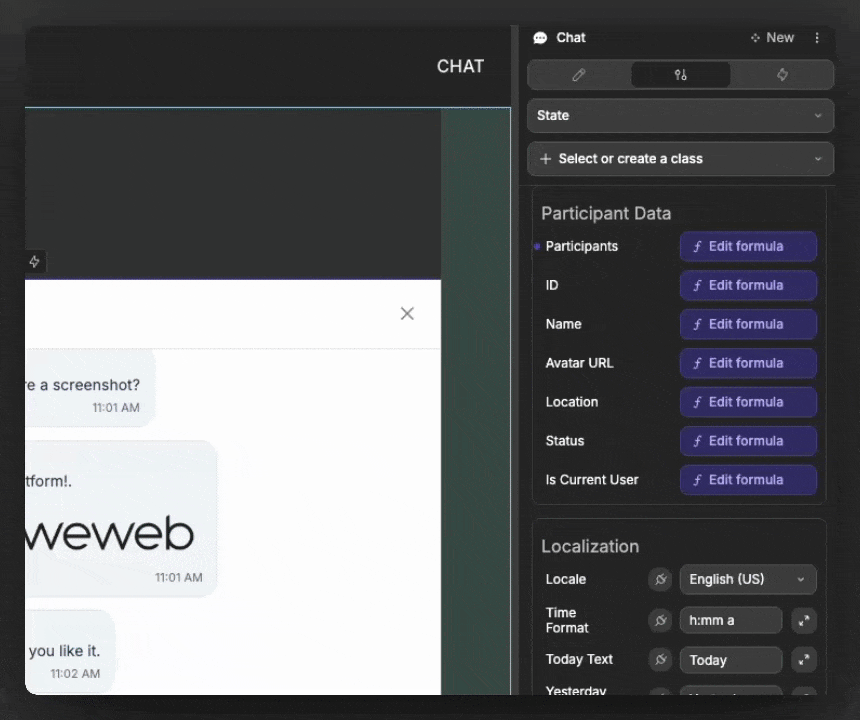Click Edit formula for Participants
Screen dimensions: 860x720
(748, 247)
